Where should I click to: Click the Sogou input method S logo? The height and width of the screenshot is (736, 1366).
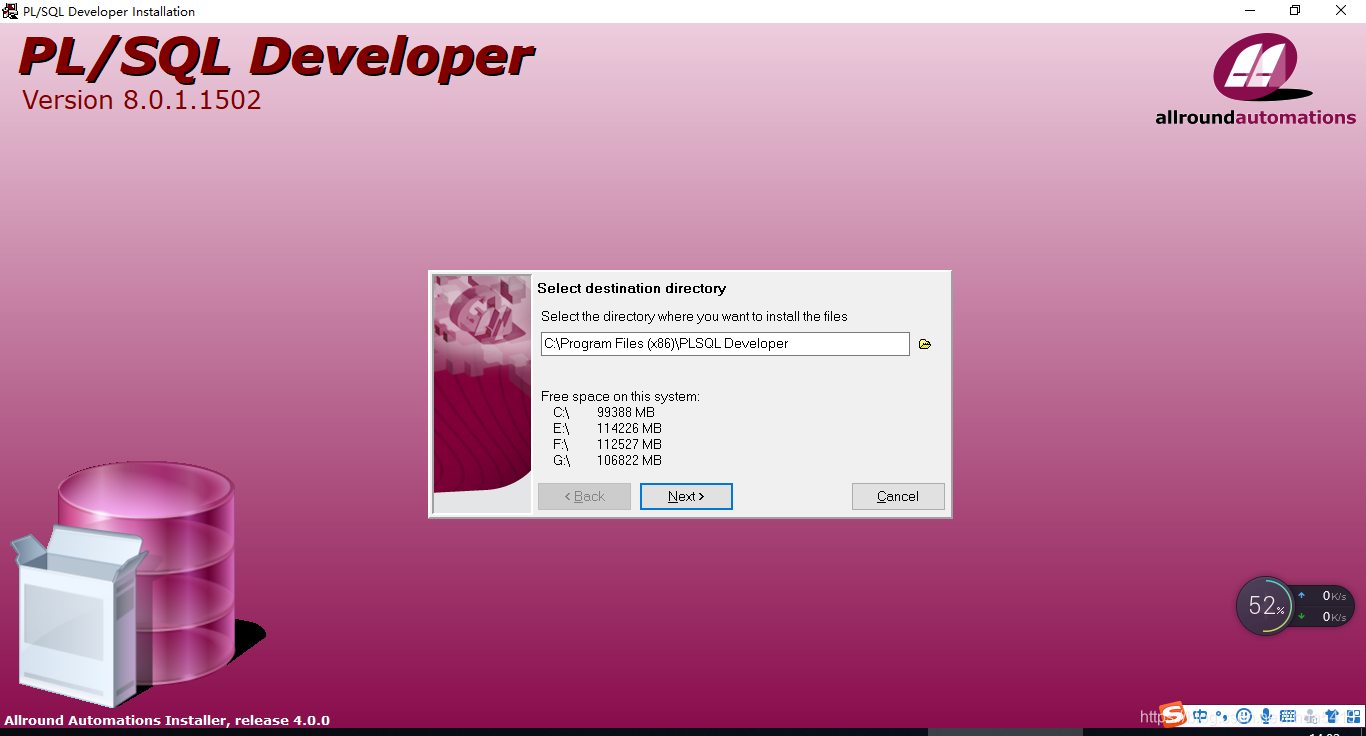tap(1174, 715)
